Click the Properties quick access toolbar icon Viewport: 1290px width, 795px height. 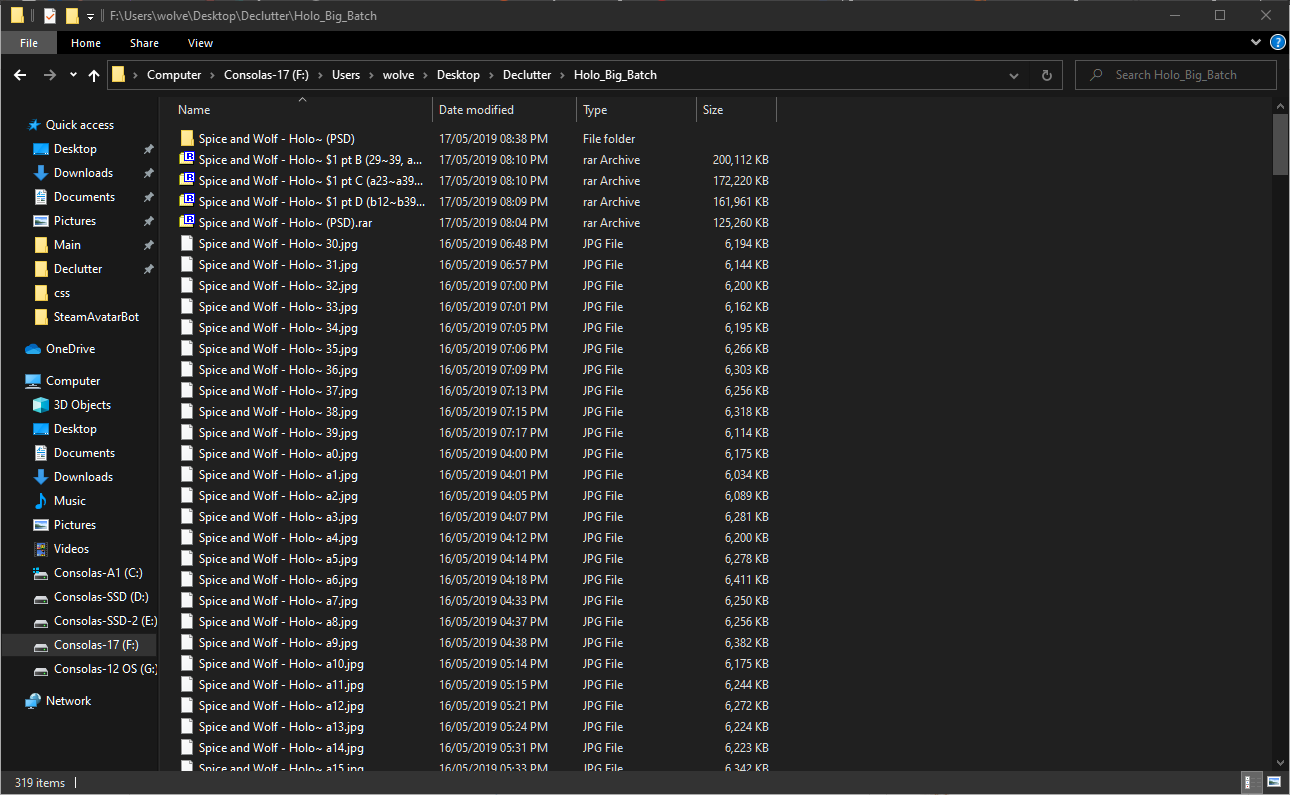tap(50, 16)
